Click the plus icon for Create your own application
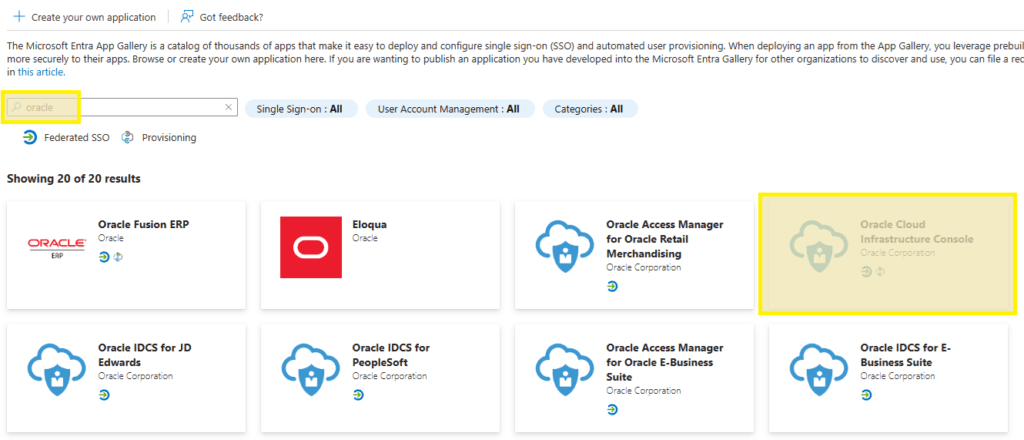This screenshot has height=440, width=1024. (x=19, y=16)
